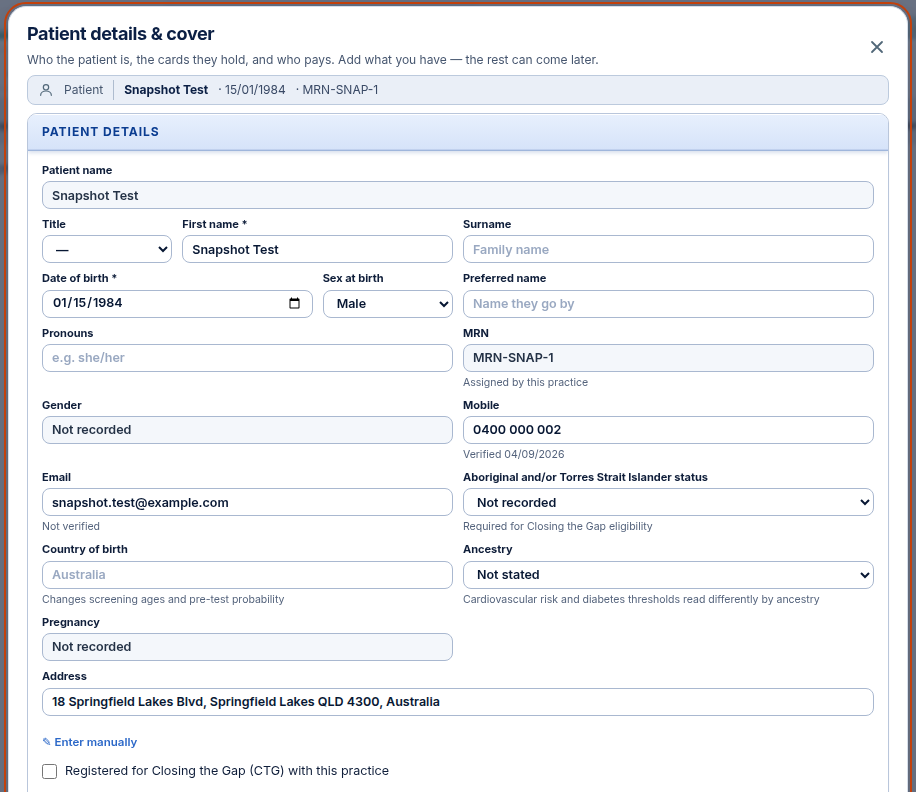Screen dimensions: 916x792
Task: Click the PATIENT DETAILS section header
Action: [458, 132]
